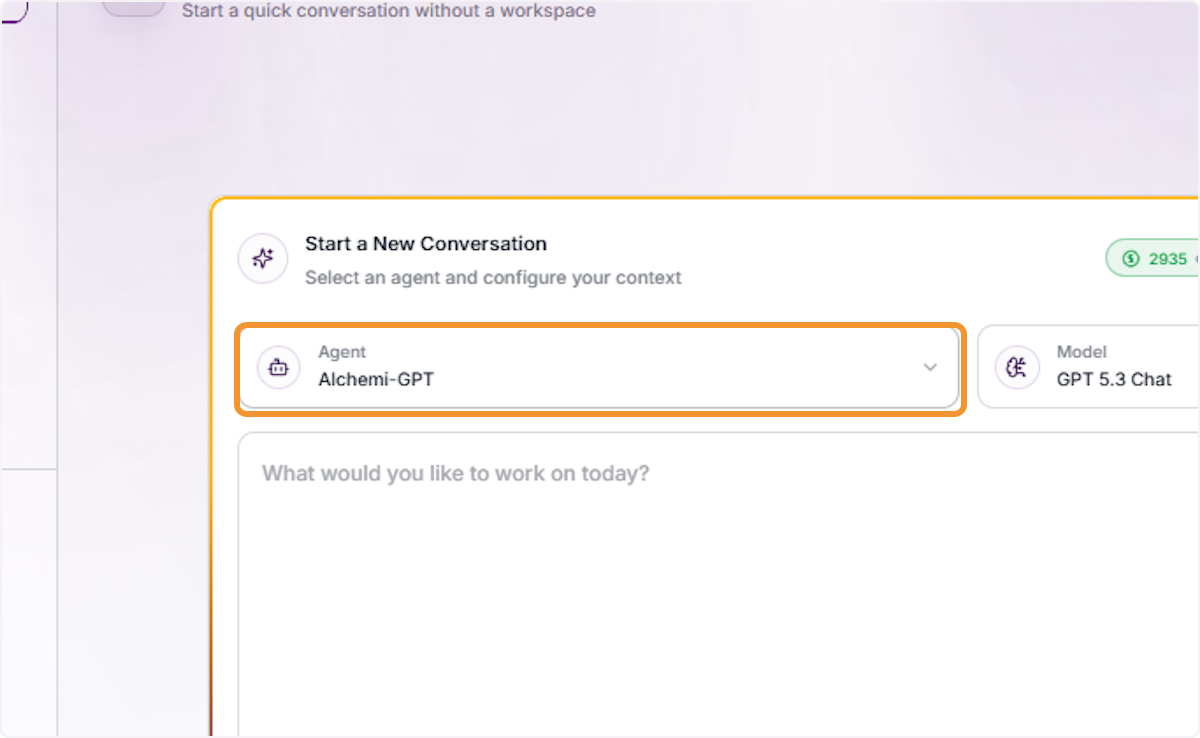Click the green 2935 credits badge
Image resolution: width=1200 pixels, height=738 pixels.
1152,259
